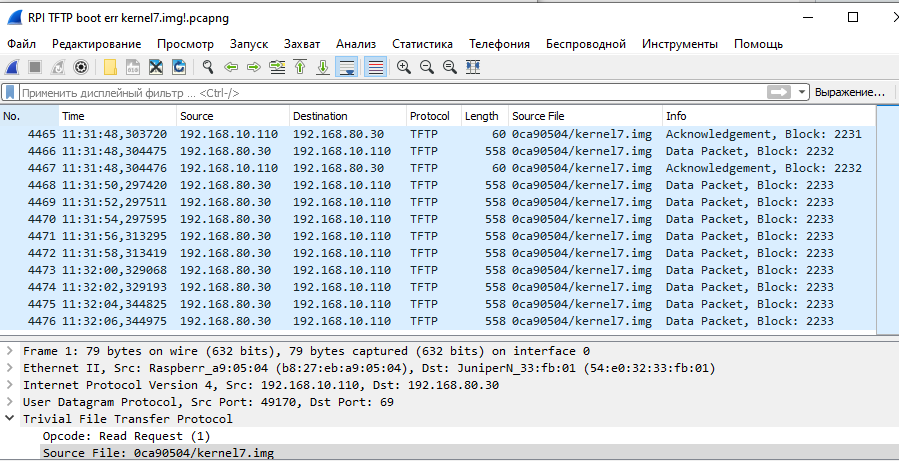Maximize the Wireshark window
This screenshot has width=899, height=461.
853,17
